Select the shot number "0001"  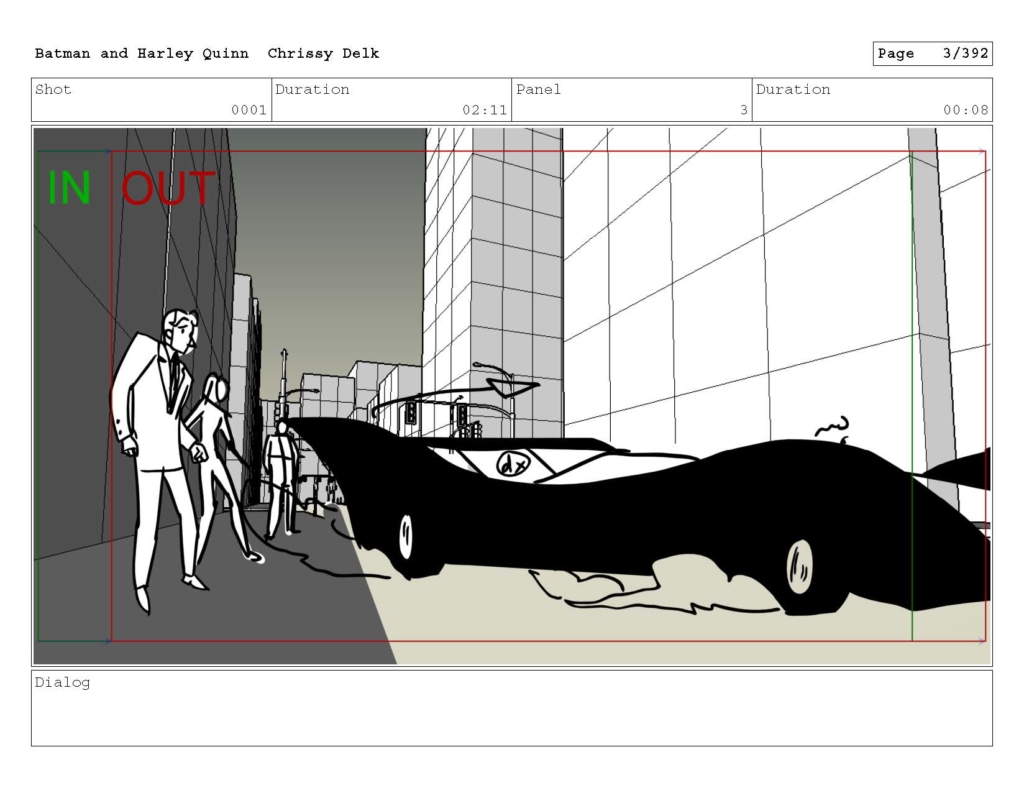click(249, 110)
